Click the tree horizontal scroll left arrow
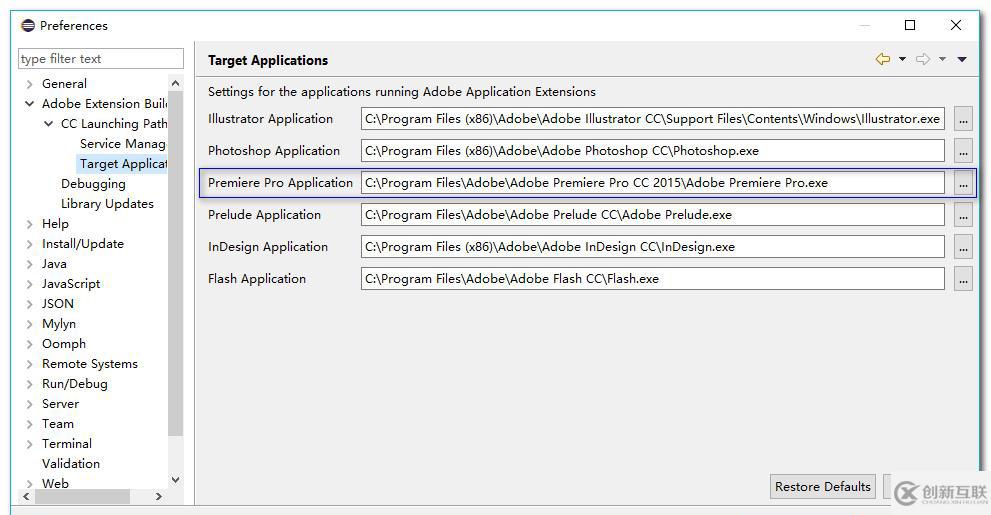The height and width of the screenshot is (515, 991). click(27, 497)
